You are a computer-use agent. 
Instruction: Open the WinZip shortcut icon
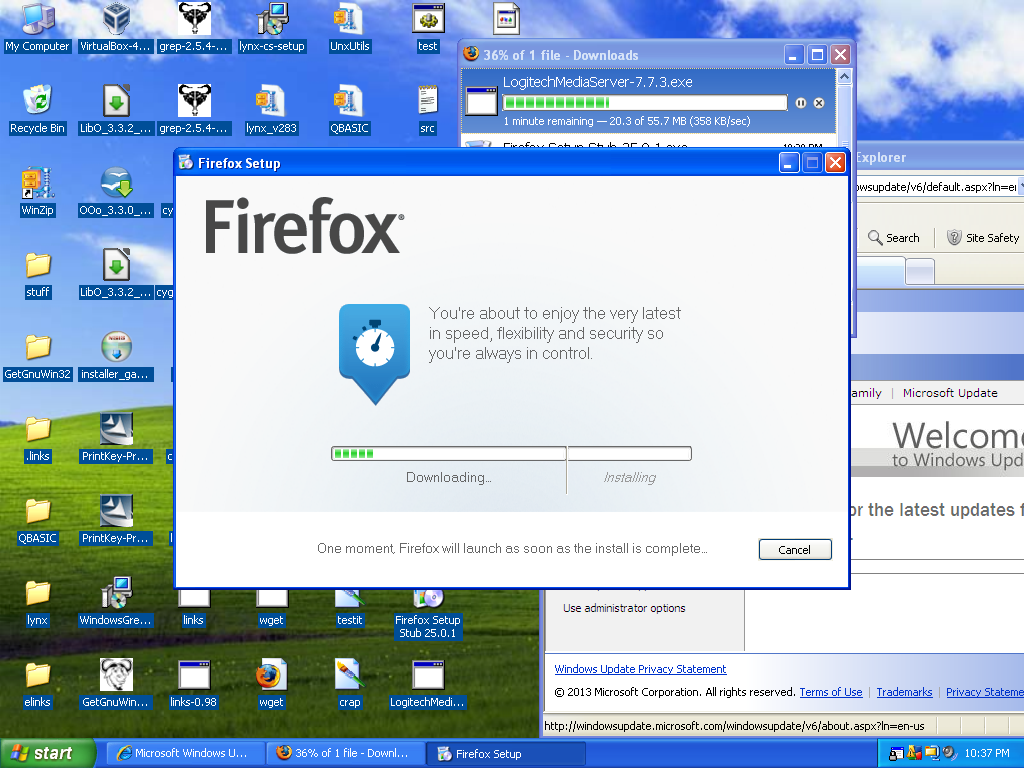coord(37,191)
